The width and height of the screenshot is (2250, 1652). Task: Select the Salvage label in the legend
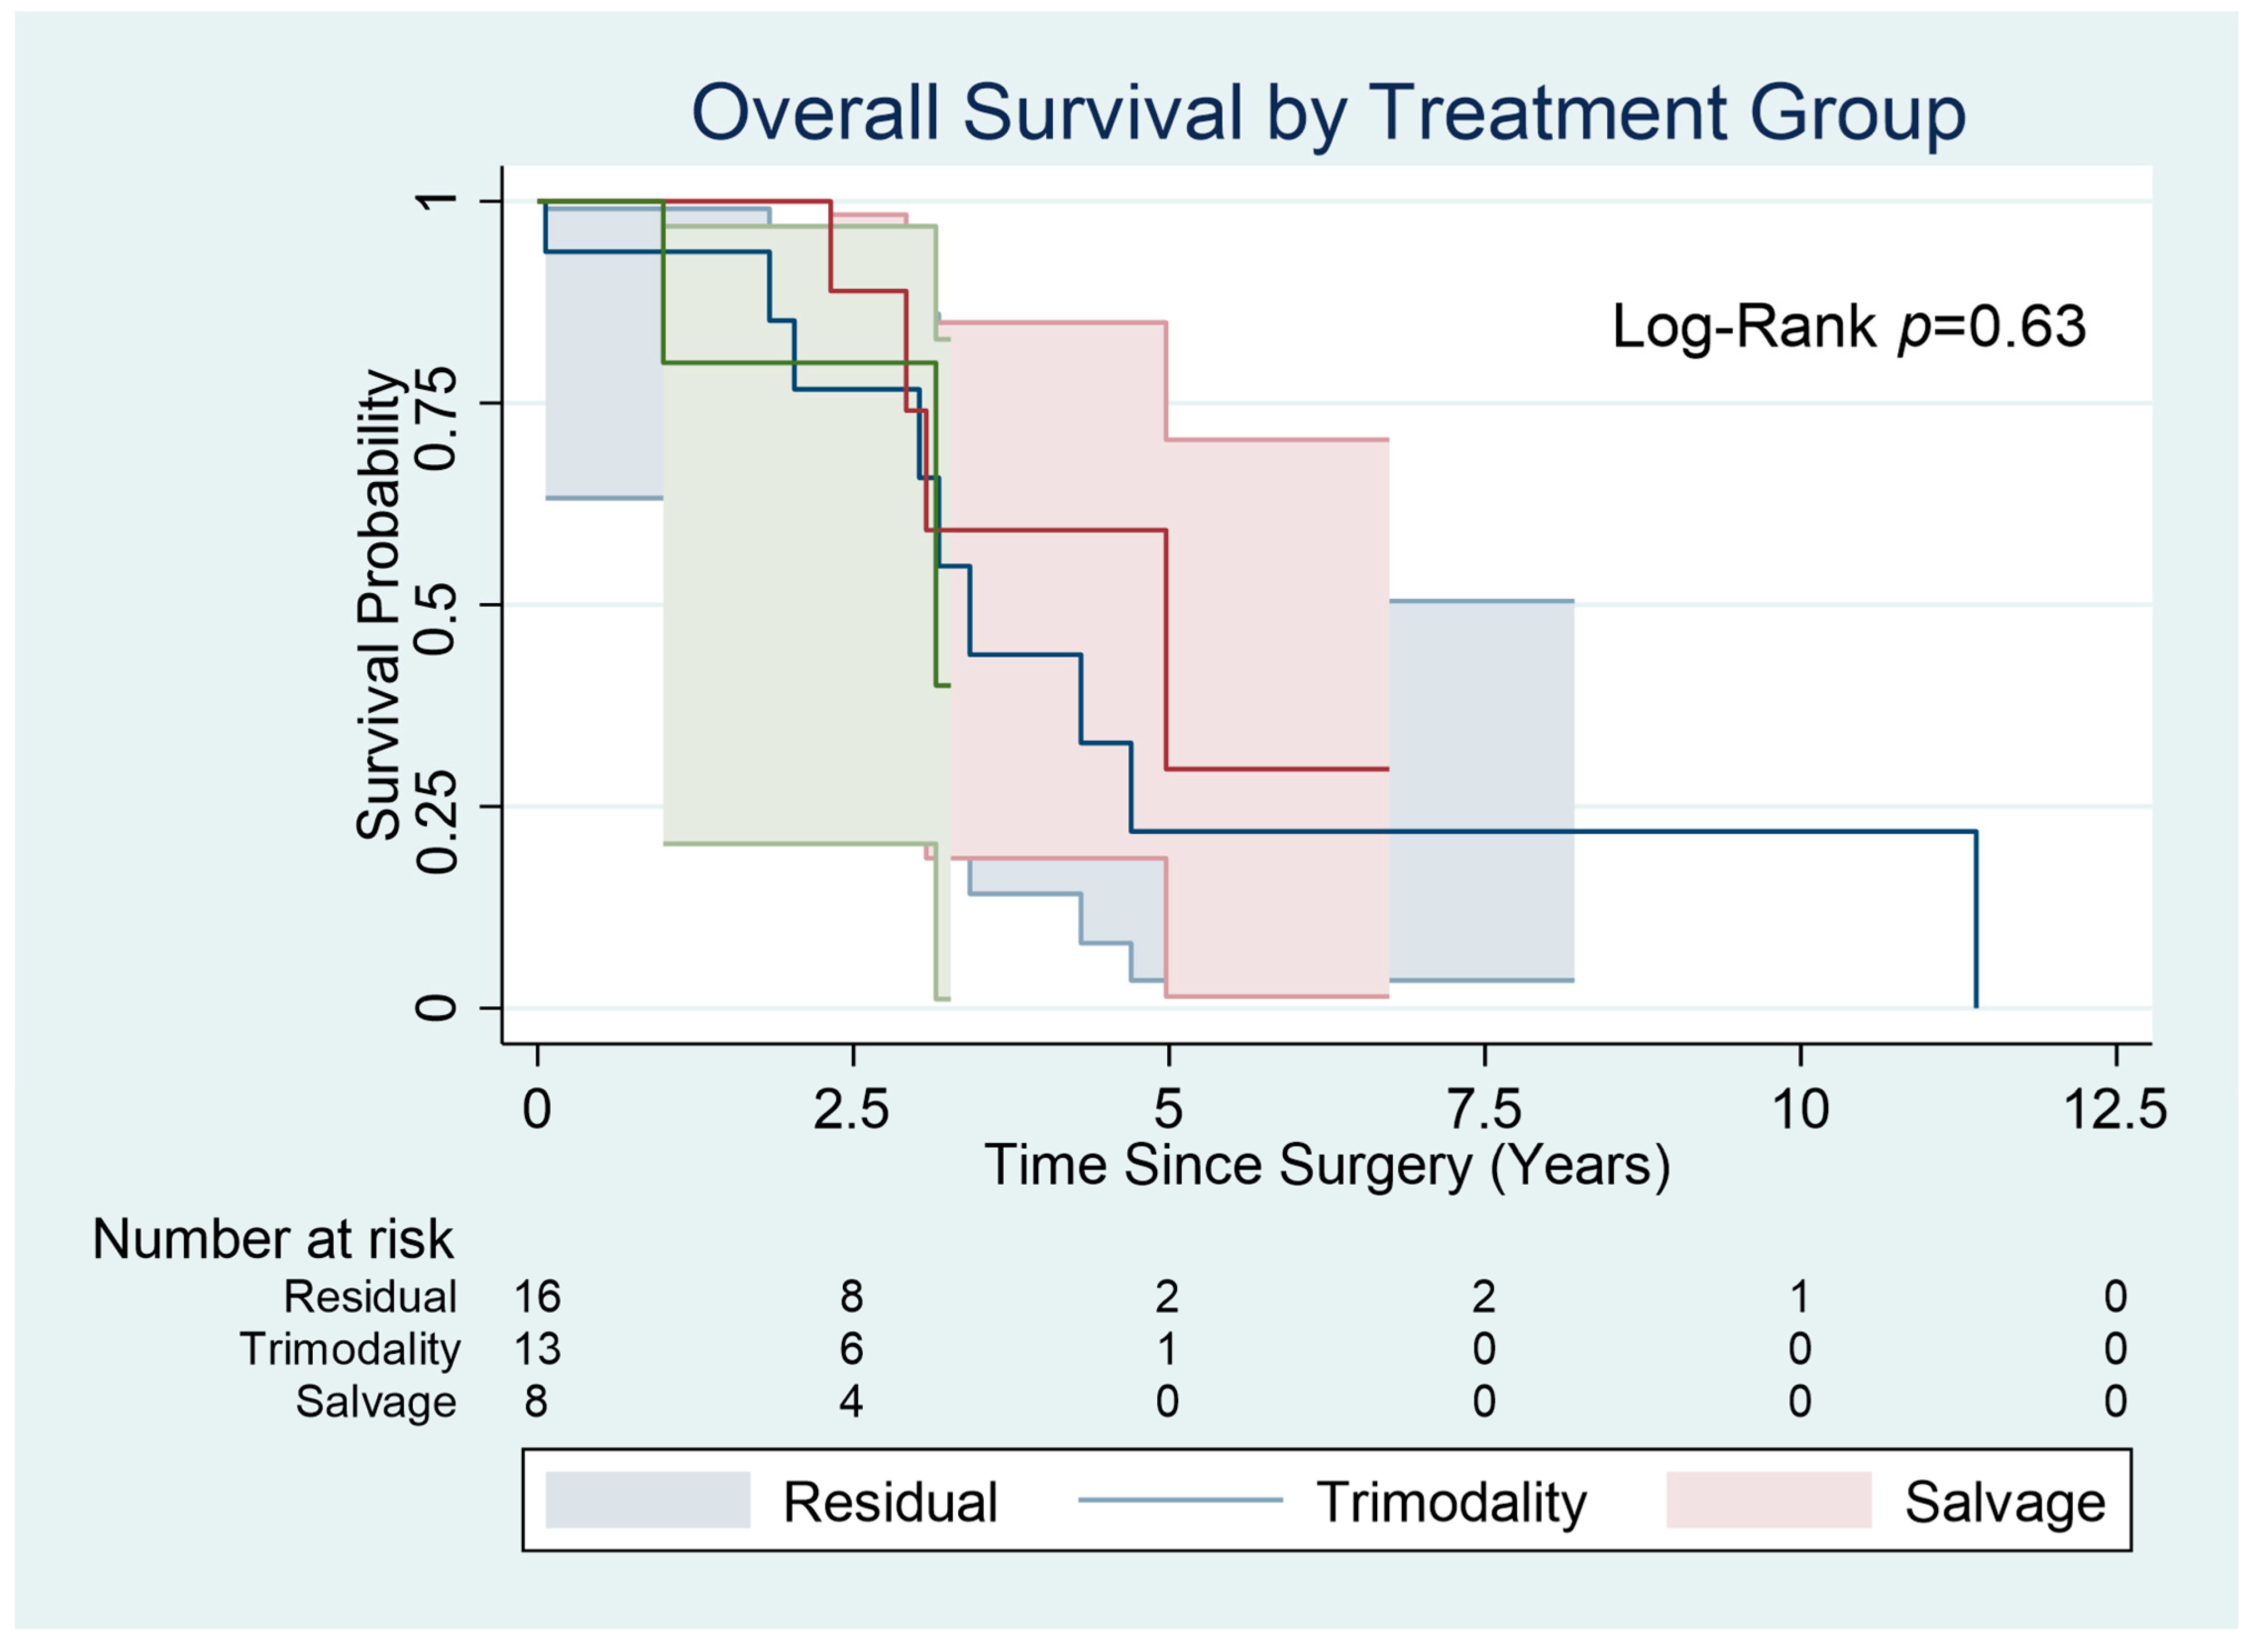click(x=2004, y=1502)
